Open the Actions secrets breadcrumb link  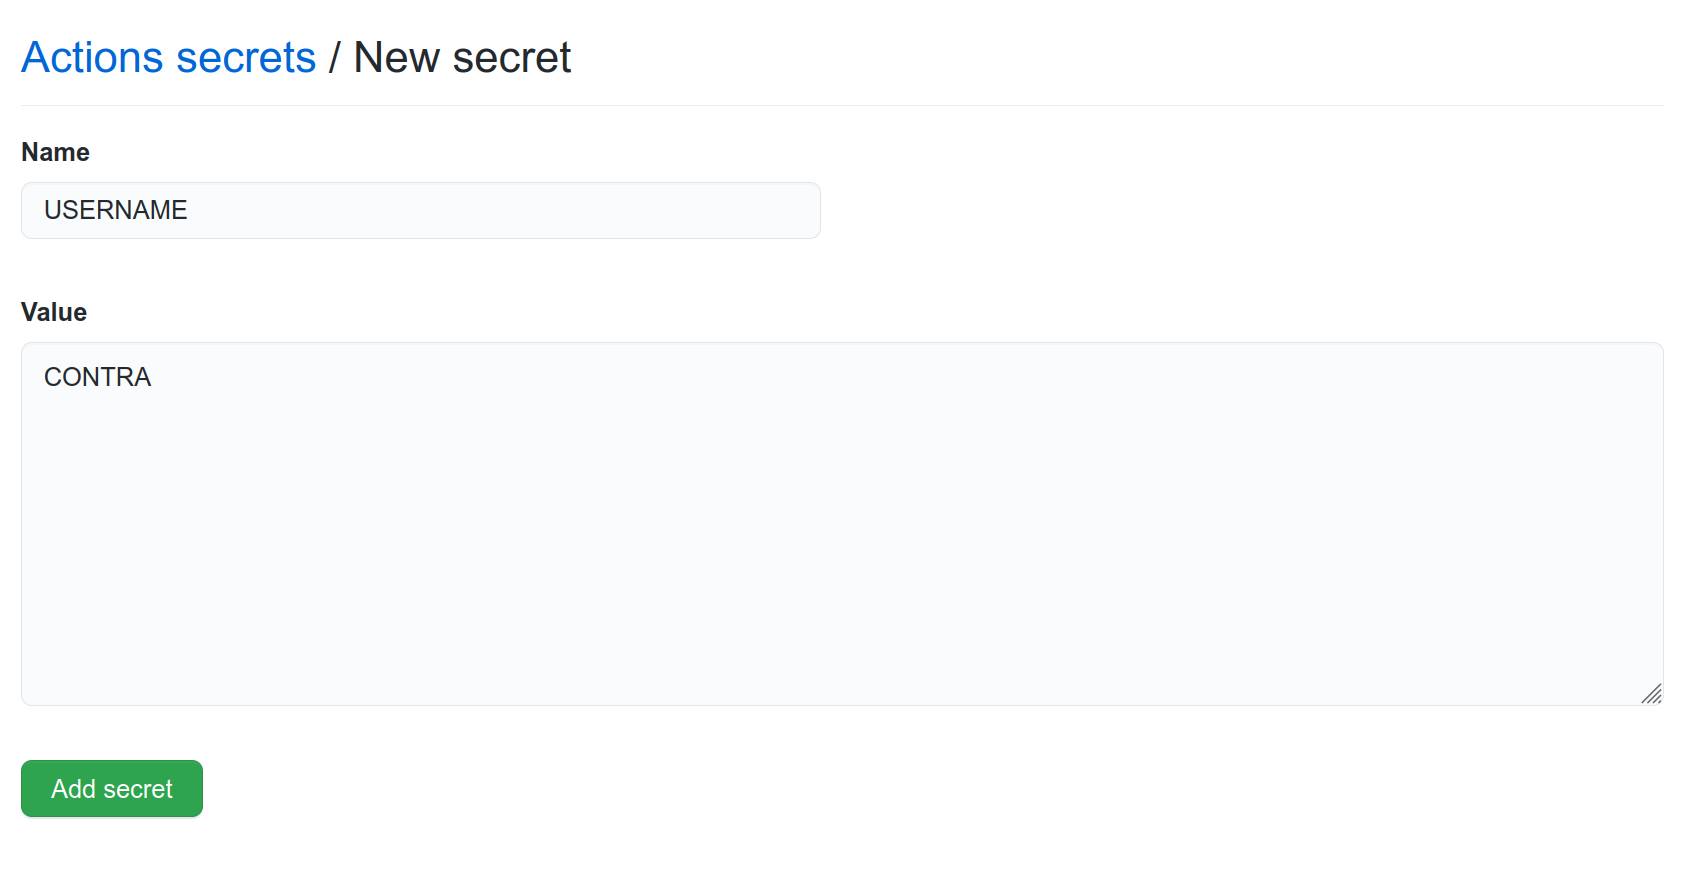[168, 57]
